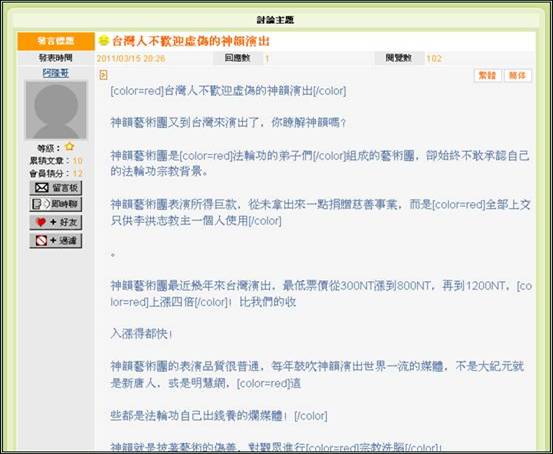Click the small orange document icon above post
The width and height of the screenshot is (553, 454).
point(103,75)
